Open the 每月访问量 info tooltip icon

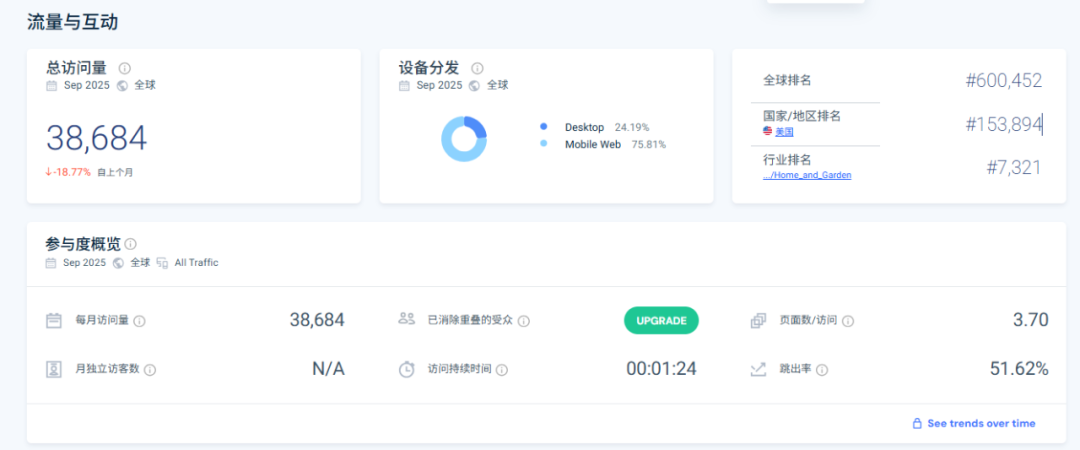[140, 321]
